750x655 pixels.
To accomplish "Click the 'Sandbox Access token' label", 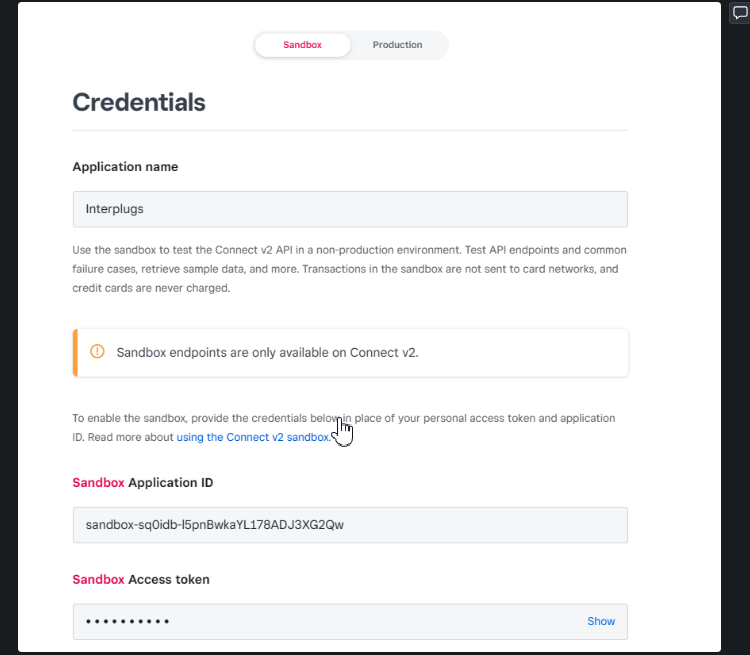I will pyautogui.click(x=140, y=579).
